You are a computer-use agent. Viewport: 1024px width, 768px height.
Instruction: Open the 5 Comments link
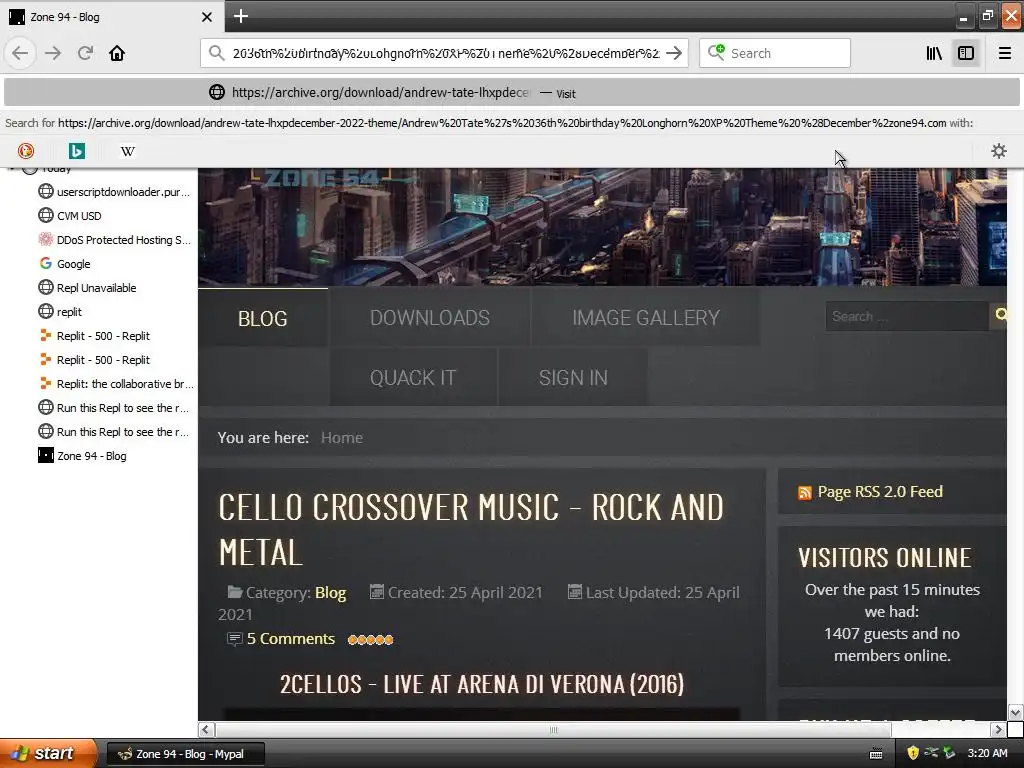pos(291,639)
